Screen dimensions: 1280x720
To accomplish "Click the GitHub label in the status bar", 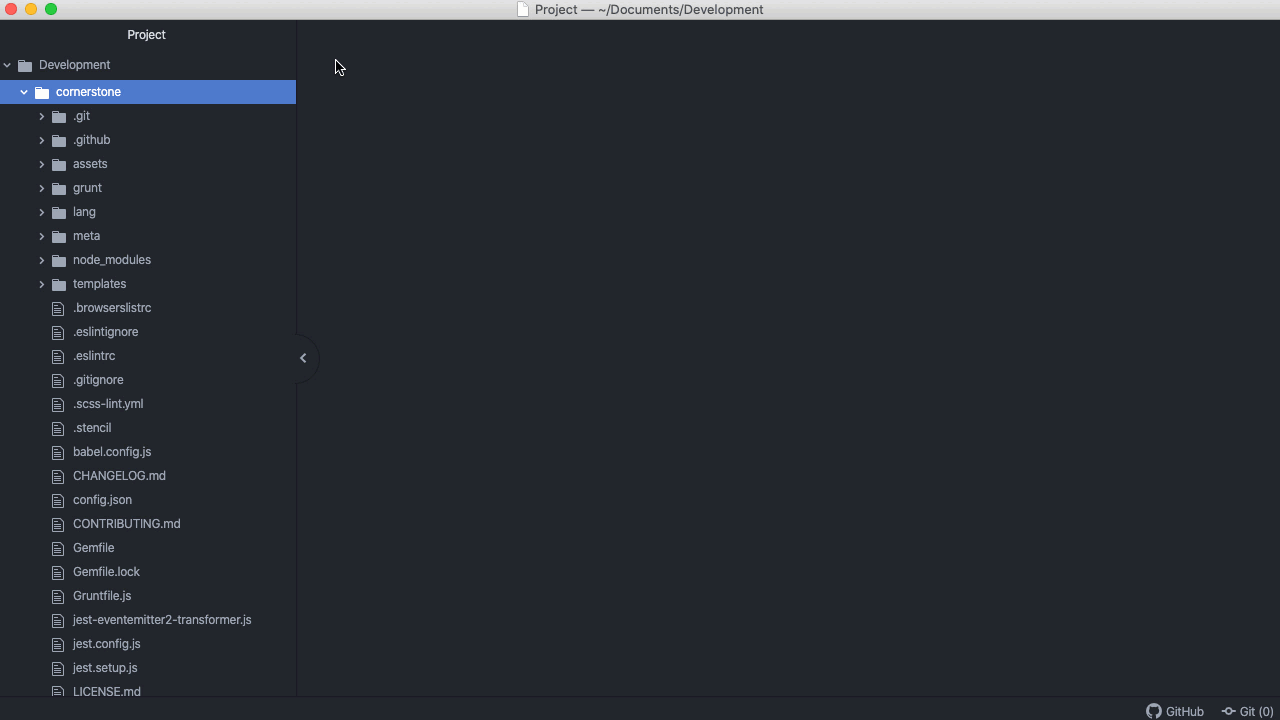I will click(x=1183, y=711).
